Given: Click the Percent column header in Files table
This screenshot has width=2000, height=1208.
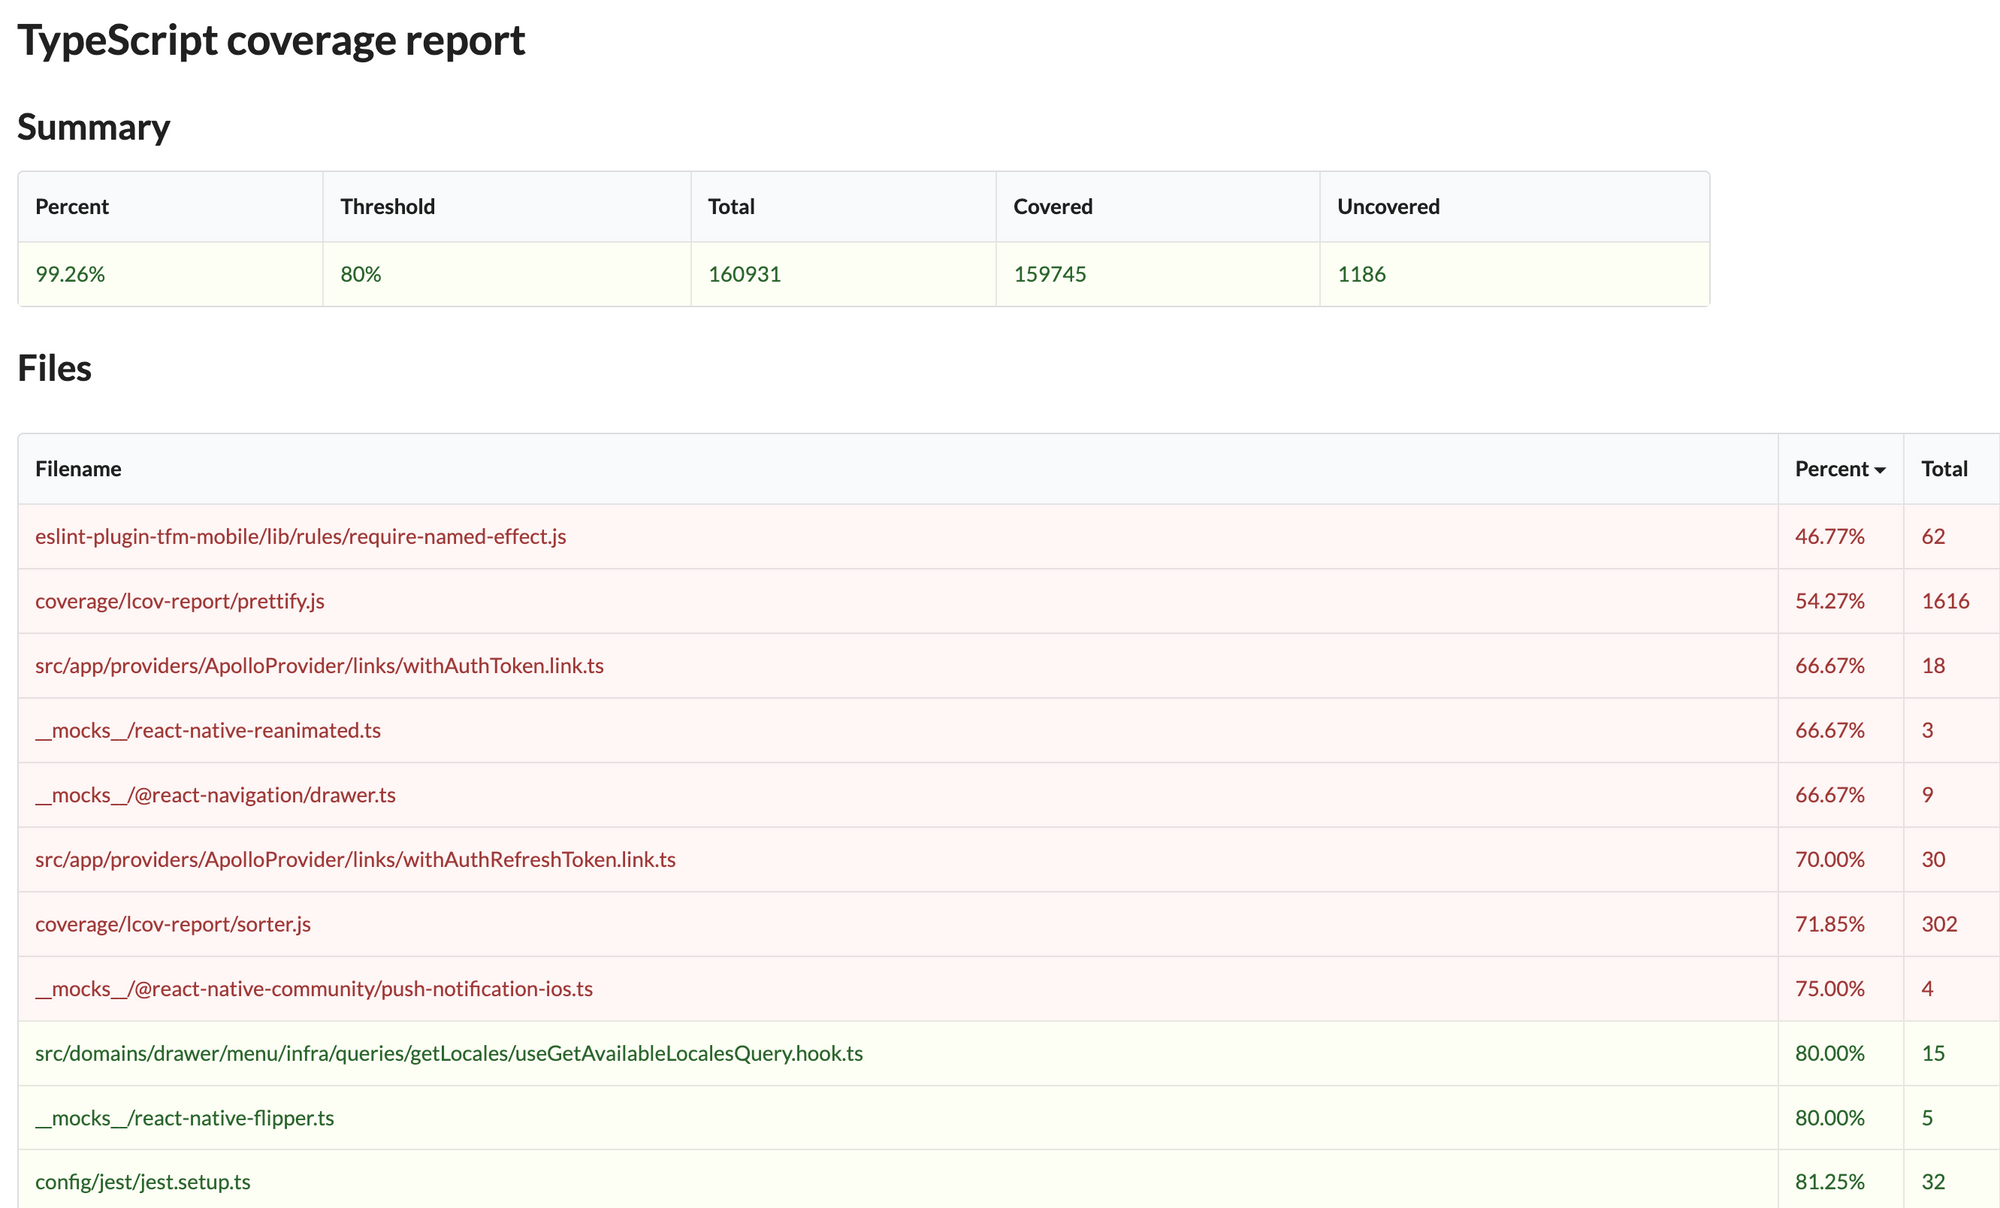Looking at the screenshot, I should point(1831,469).
